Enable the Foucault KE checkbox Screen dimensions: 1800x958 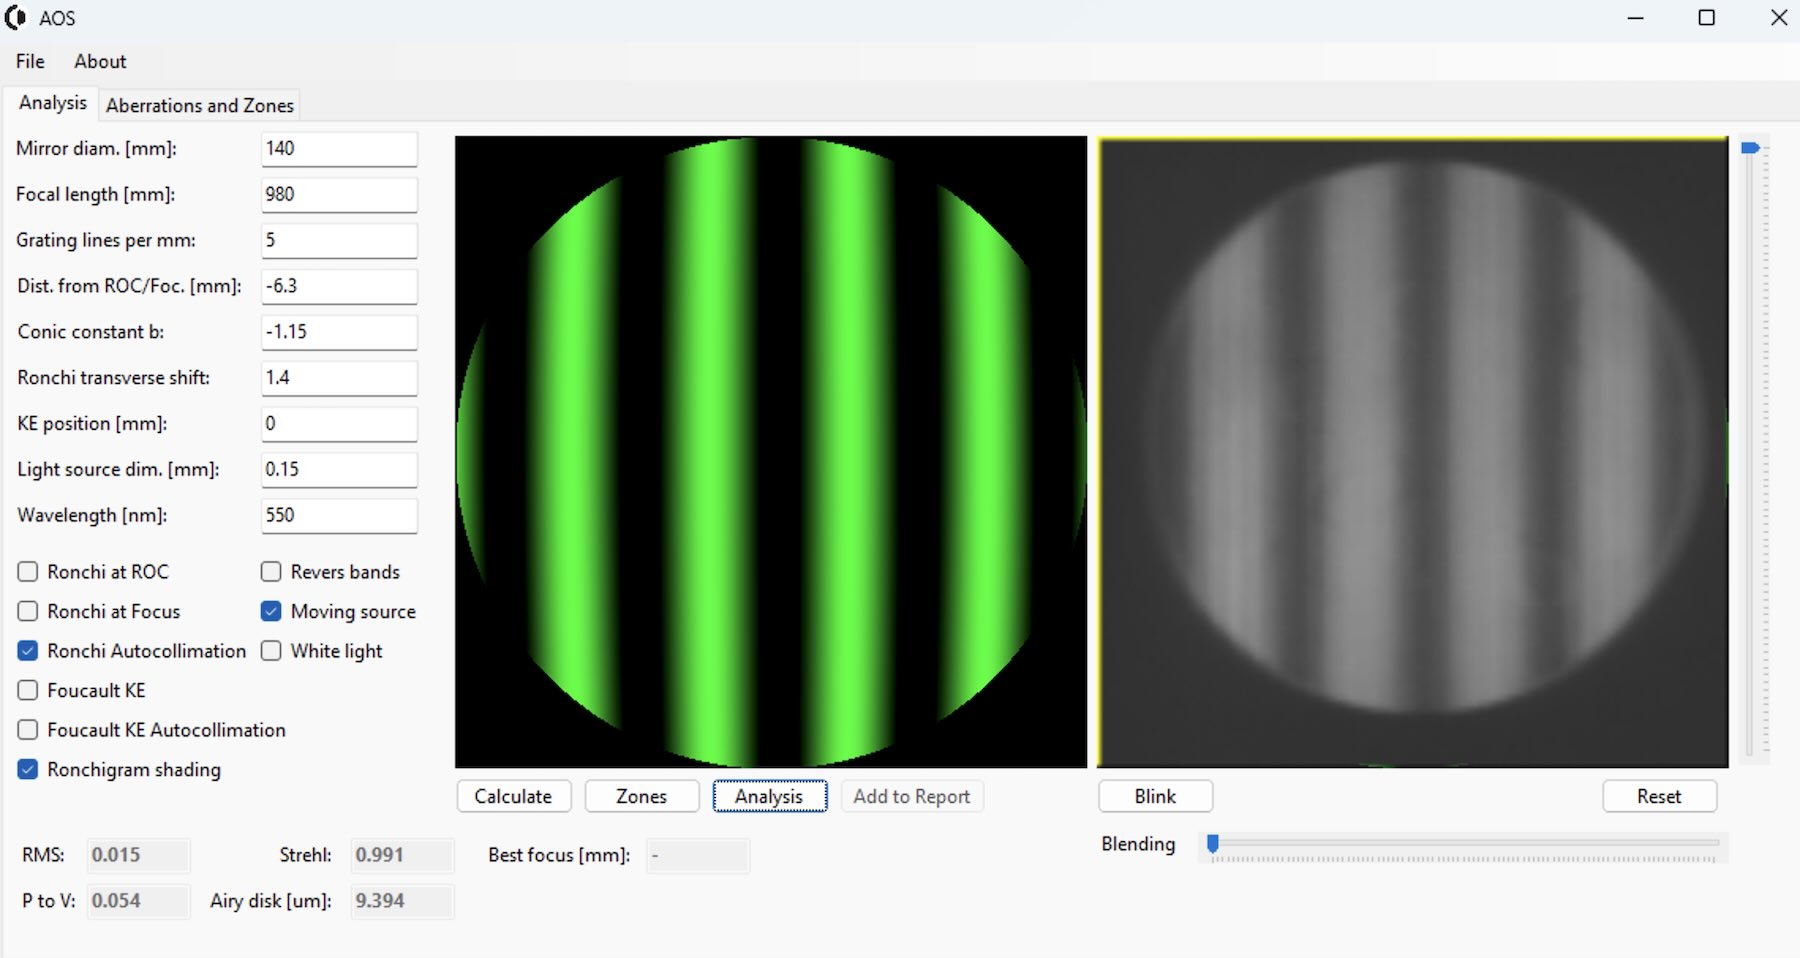click(28, 691)
